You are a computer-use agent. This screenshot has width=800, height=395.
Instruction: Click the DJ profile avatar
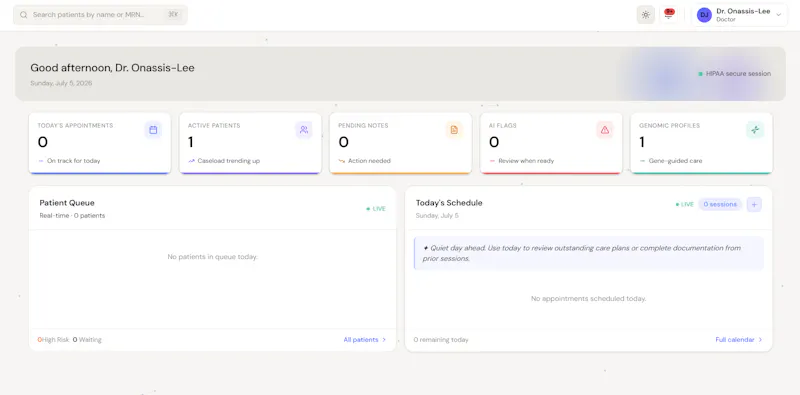(704, 15)
